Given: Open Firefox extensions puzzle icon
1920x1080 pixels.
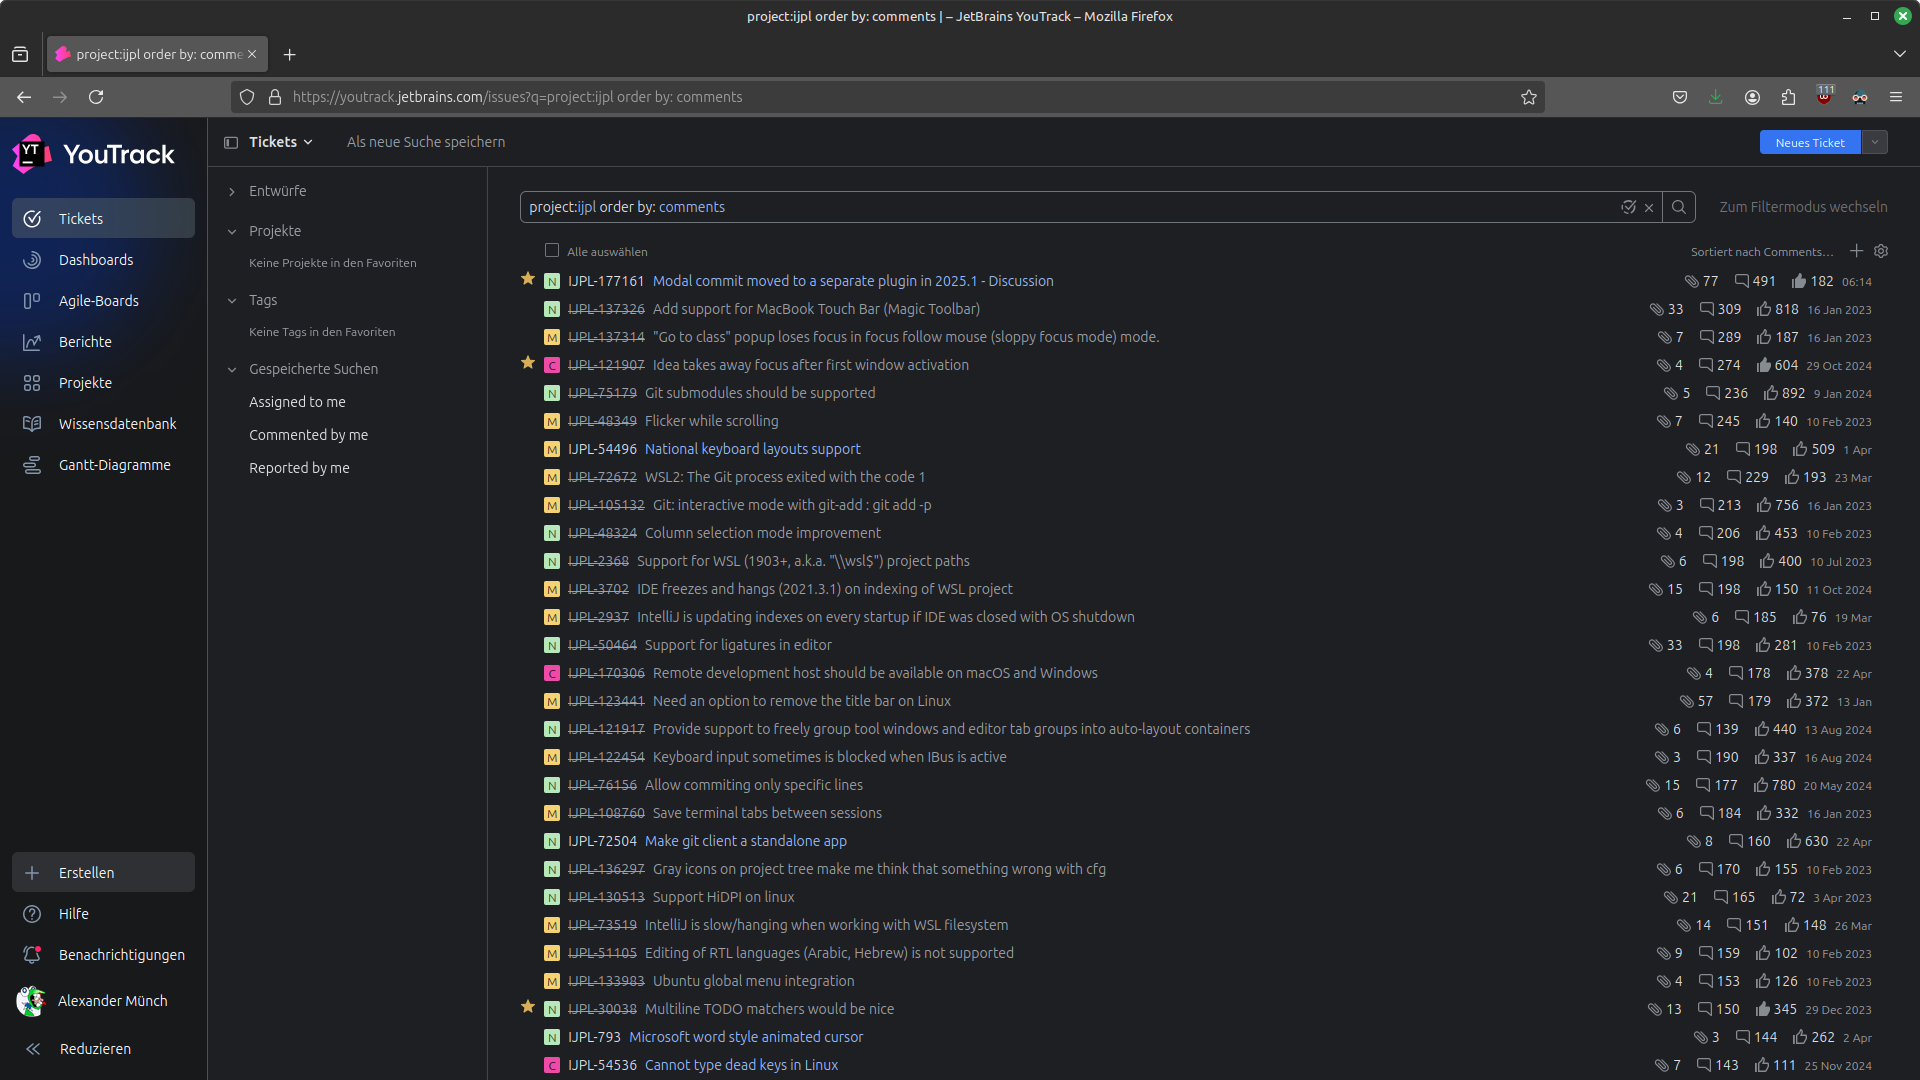Looking at the screenshot, I should [x=1788, y=97].
